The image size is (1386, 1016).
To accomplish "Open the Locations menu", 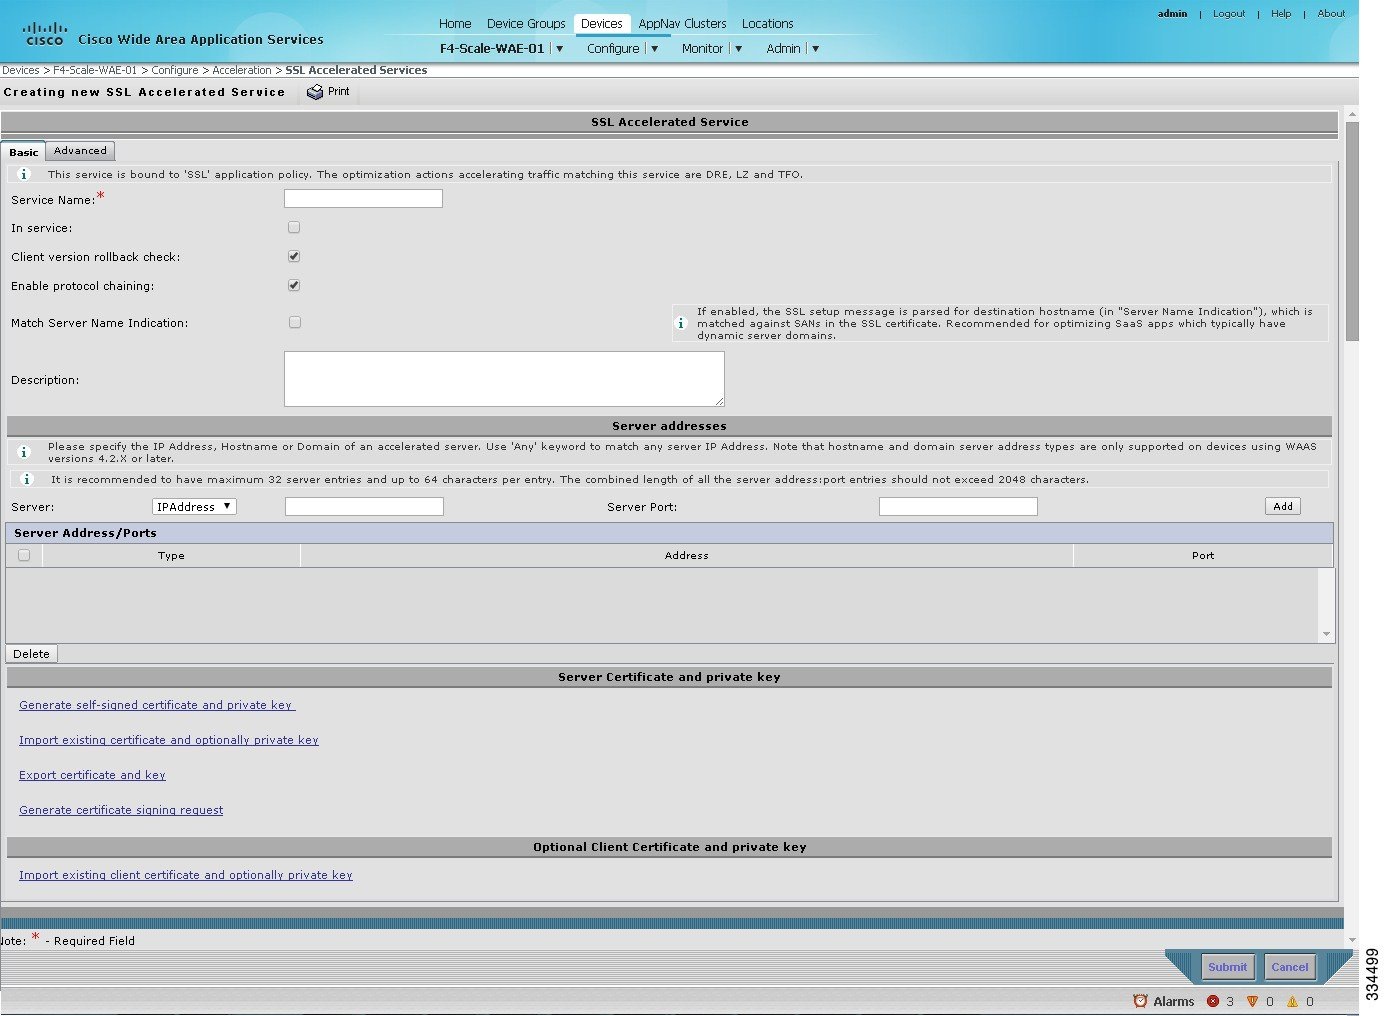I will pos(768,23).
